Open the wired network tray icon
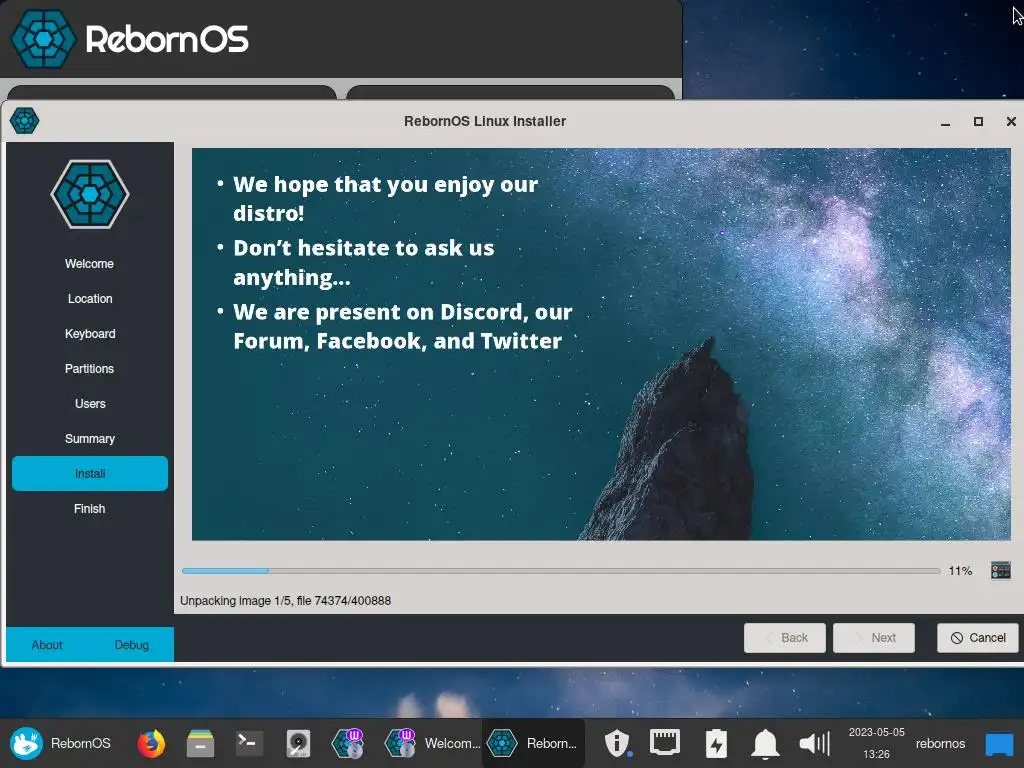This screenshot has height=768, width=1024. 665,743
